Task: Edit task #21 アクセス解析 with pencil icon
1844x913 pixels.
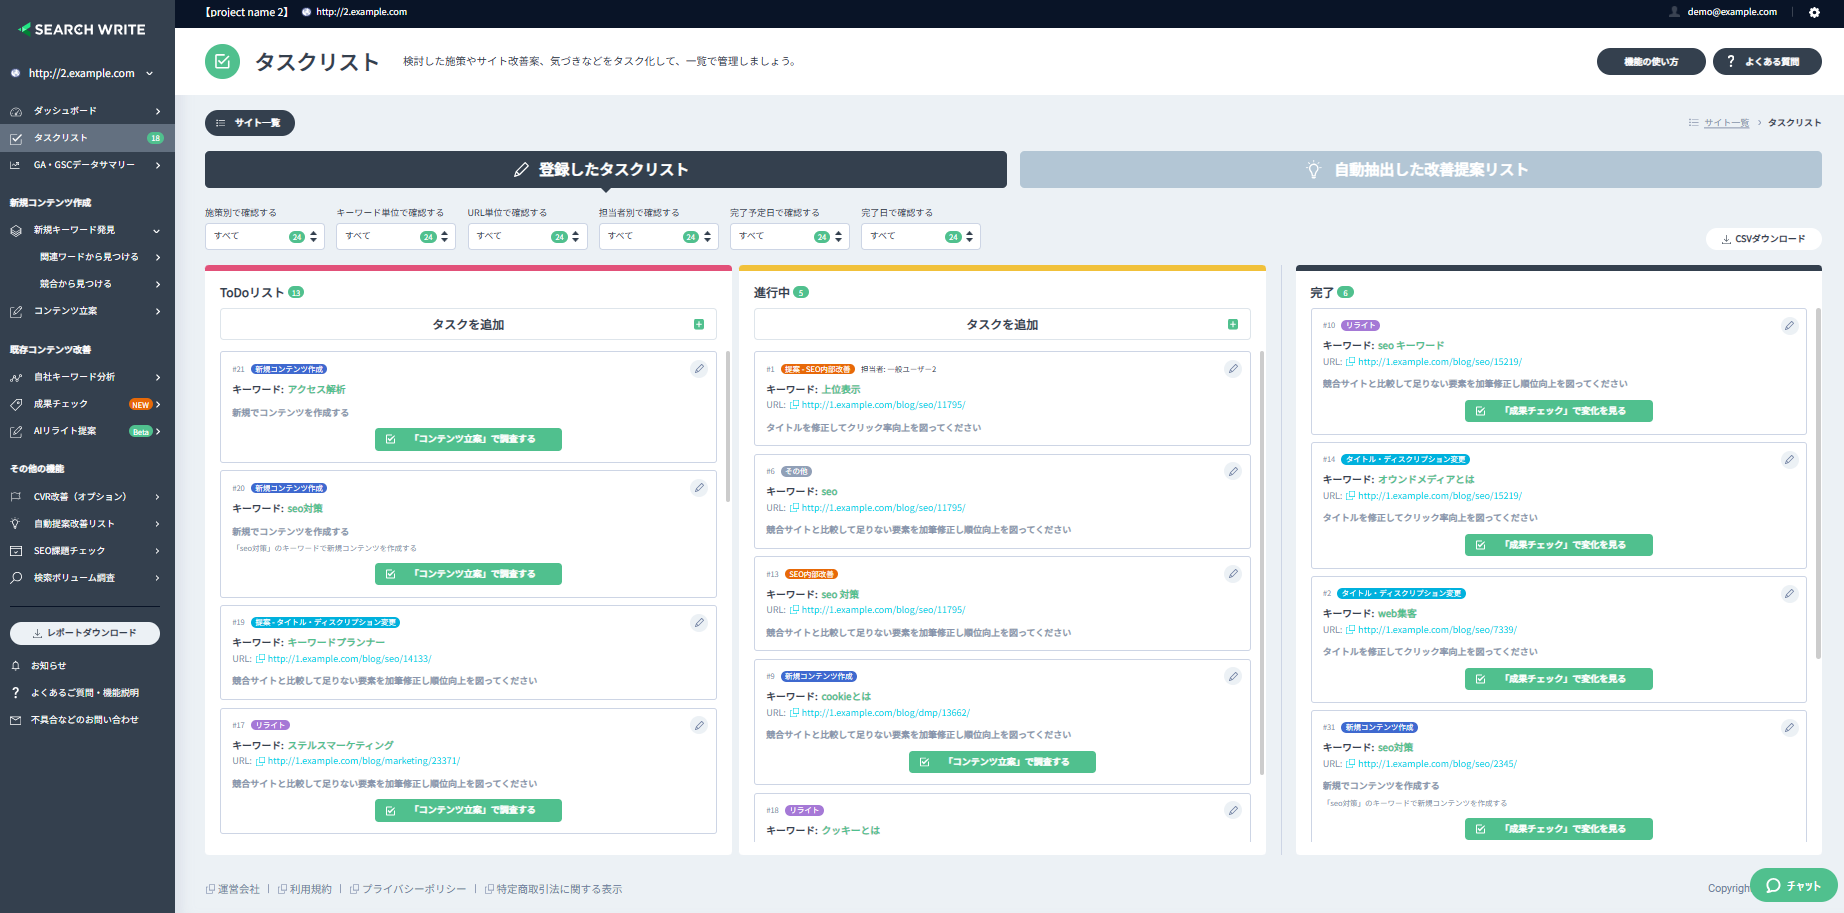Action: 699,369
